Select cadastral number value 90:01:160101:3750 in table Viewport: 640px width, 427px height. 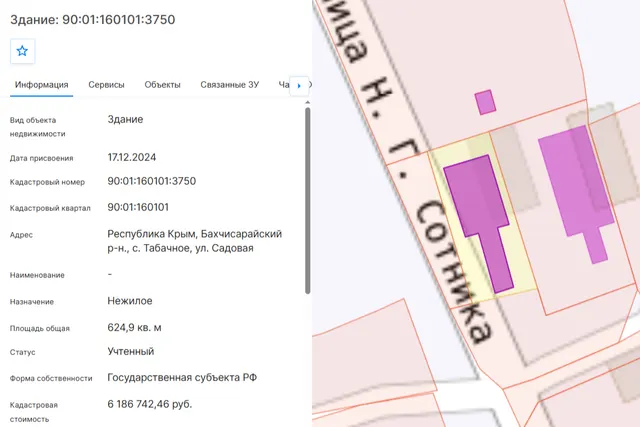tap(152, 181)
